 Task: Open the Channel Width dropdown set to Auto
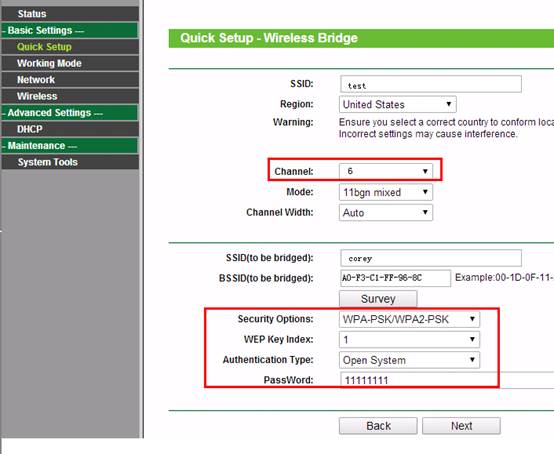click(x=385, y=212)
